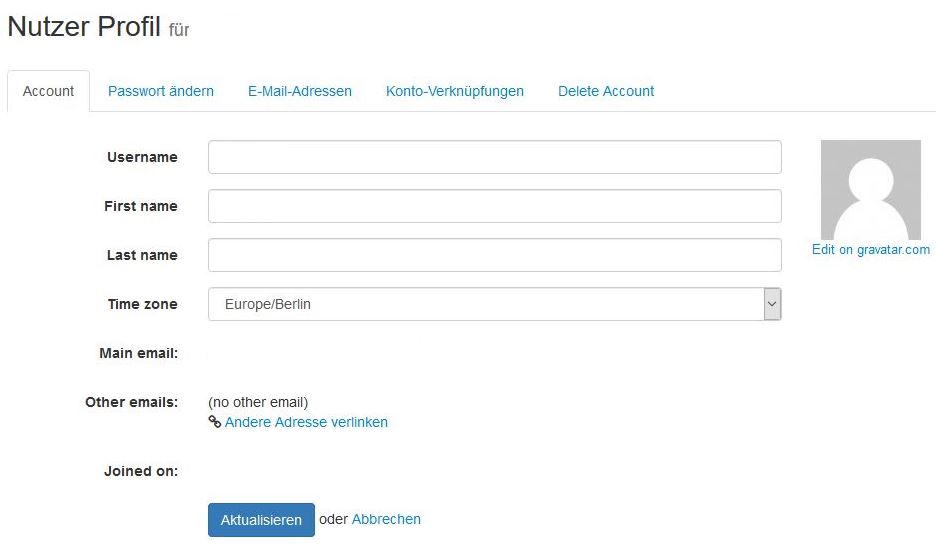The image size is (936, 547).
Task: Click the Abbrechen link
Action: tap(386, 519)
